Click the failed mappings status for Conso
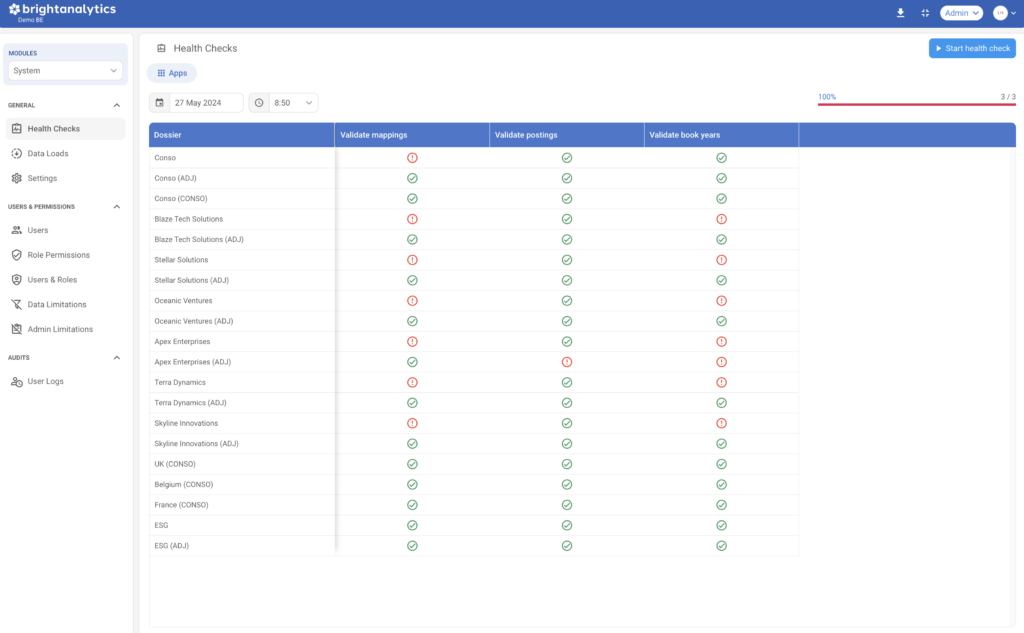The image size is (1024, 633). coord(412,158)
